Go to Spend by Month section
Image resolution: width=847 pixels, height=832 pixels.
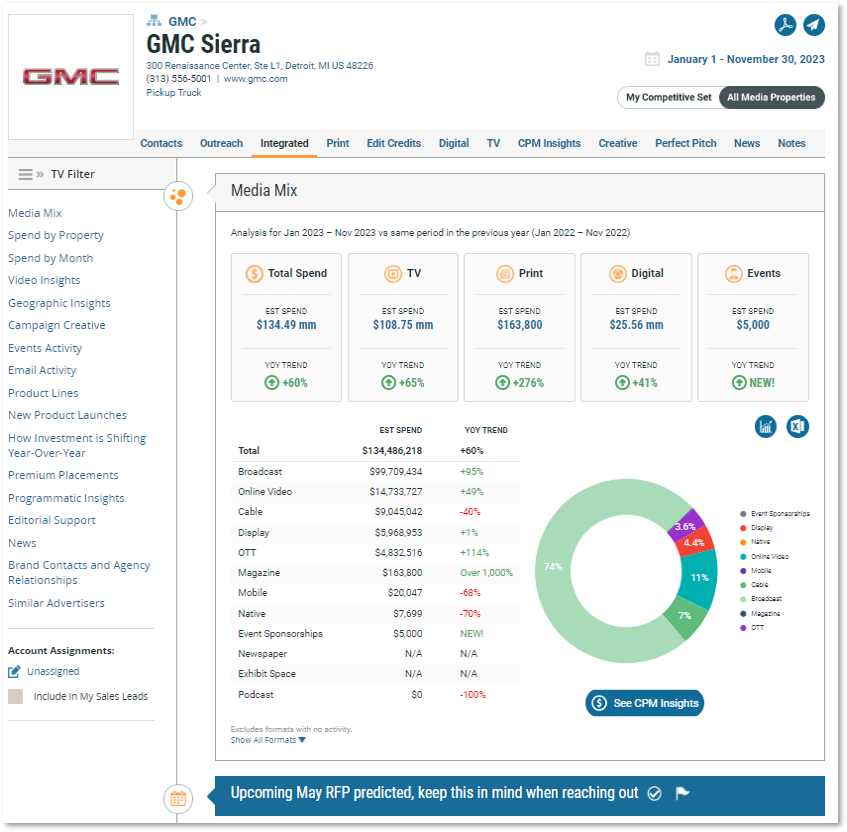click(x=50, y=258)
